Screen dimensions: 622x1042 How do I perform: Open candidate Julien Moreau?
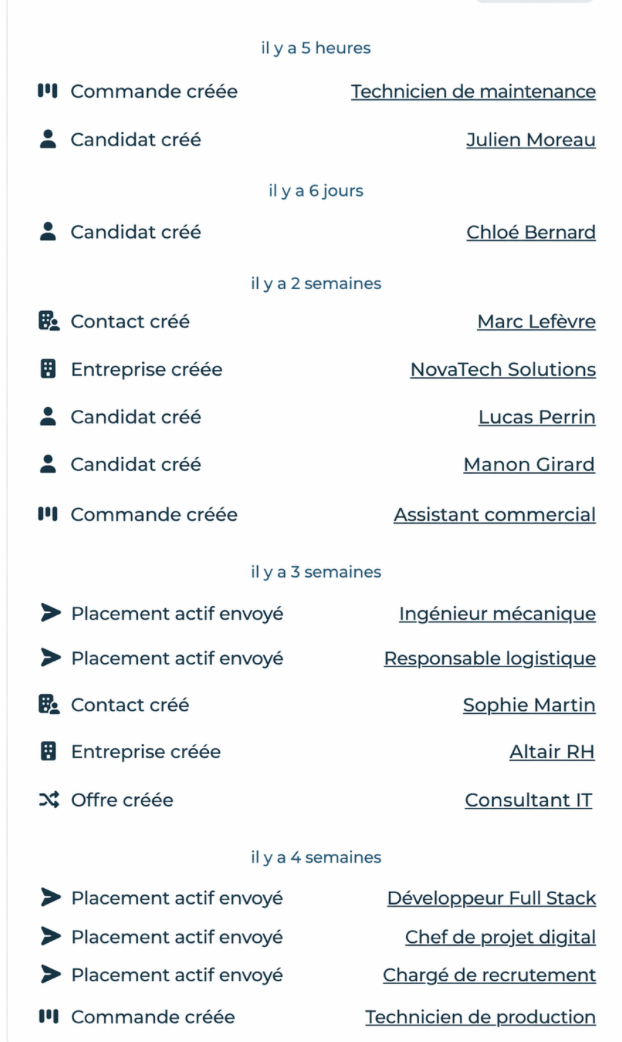(x=531, y=140)
